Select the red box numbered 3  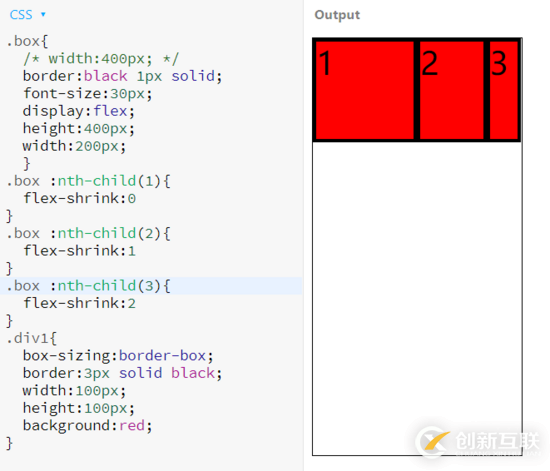(x=504, y=90)
